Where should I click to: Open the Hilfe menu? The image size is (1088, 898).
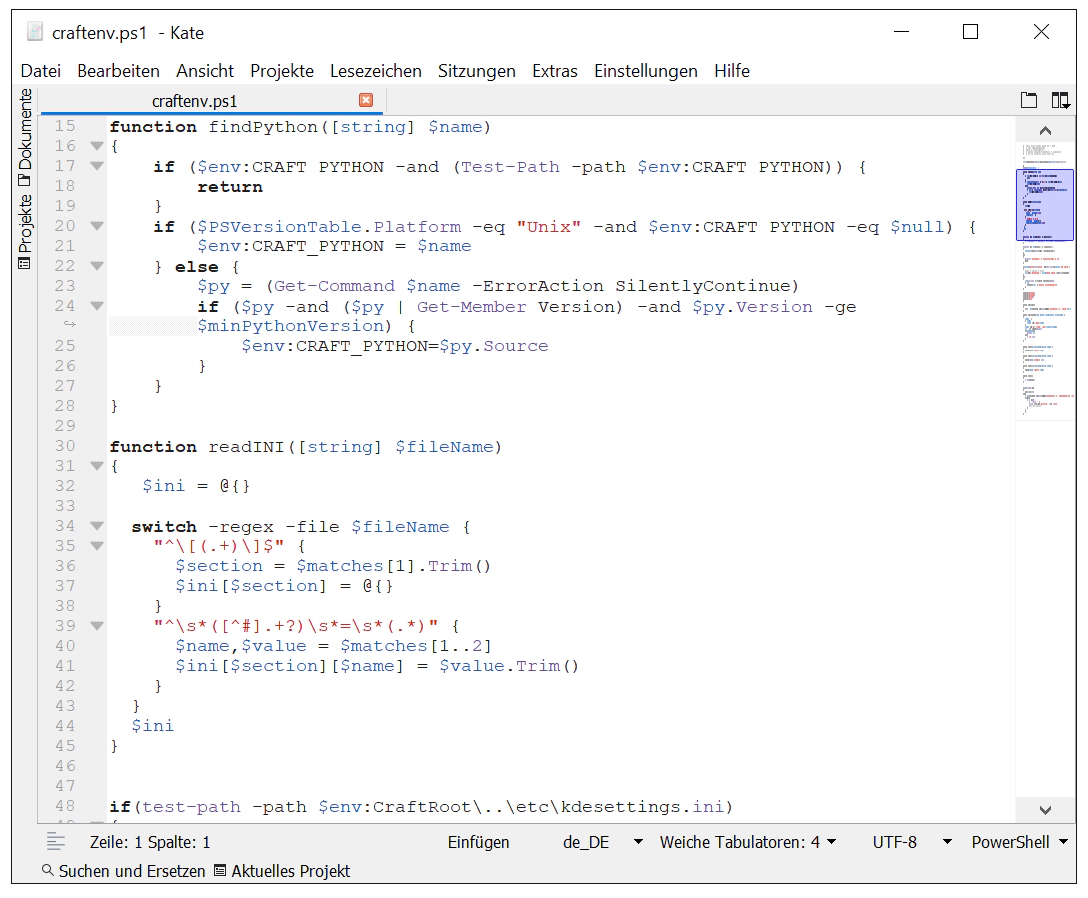coord(731,71)
